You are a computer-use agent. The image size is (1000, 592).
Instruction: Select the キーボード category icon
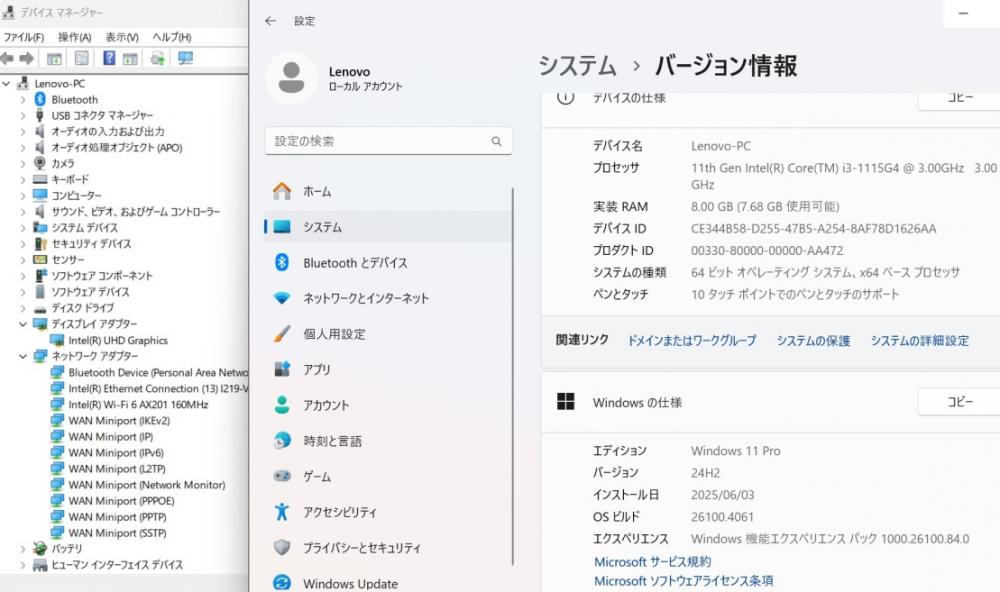pos(40,179)
